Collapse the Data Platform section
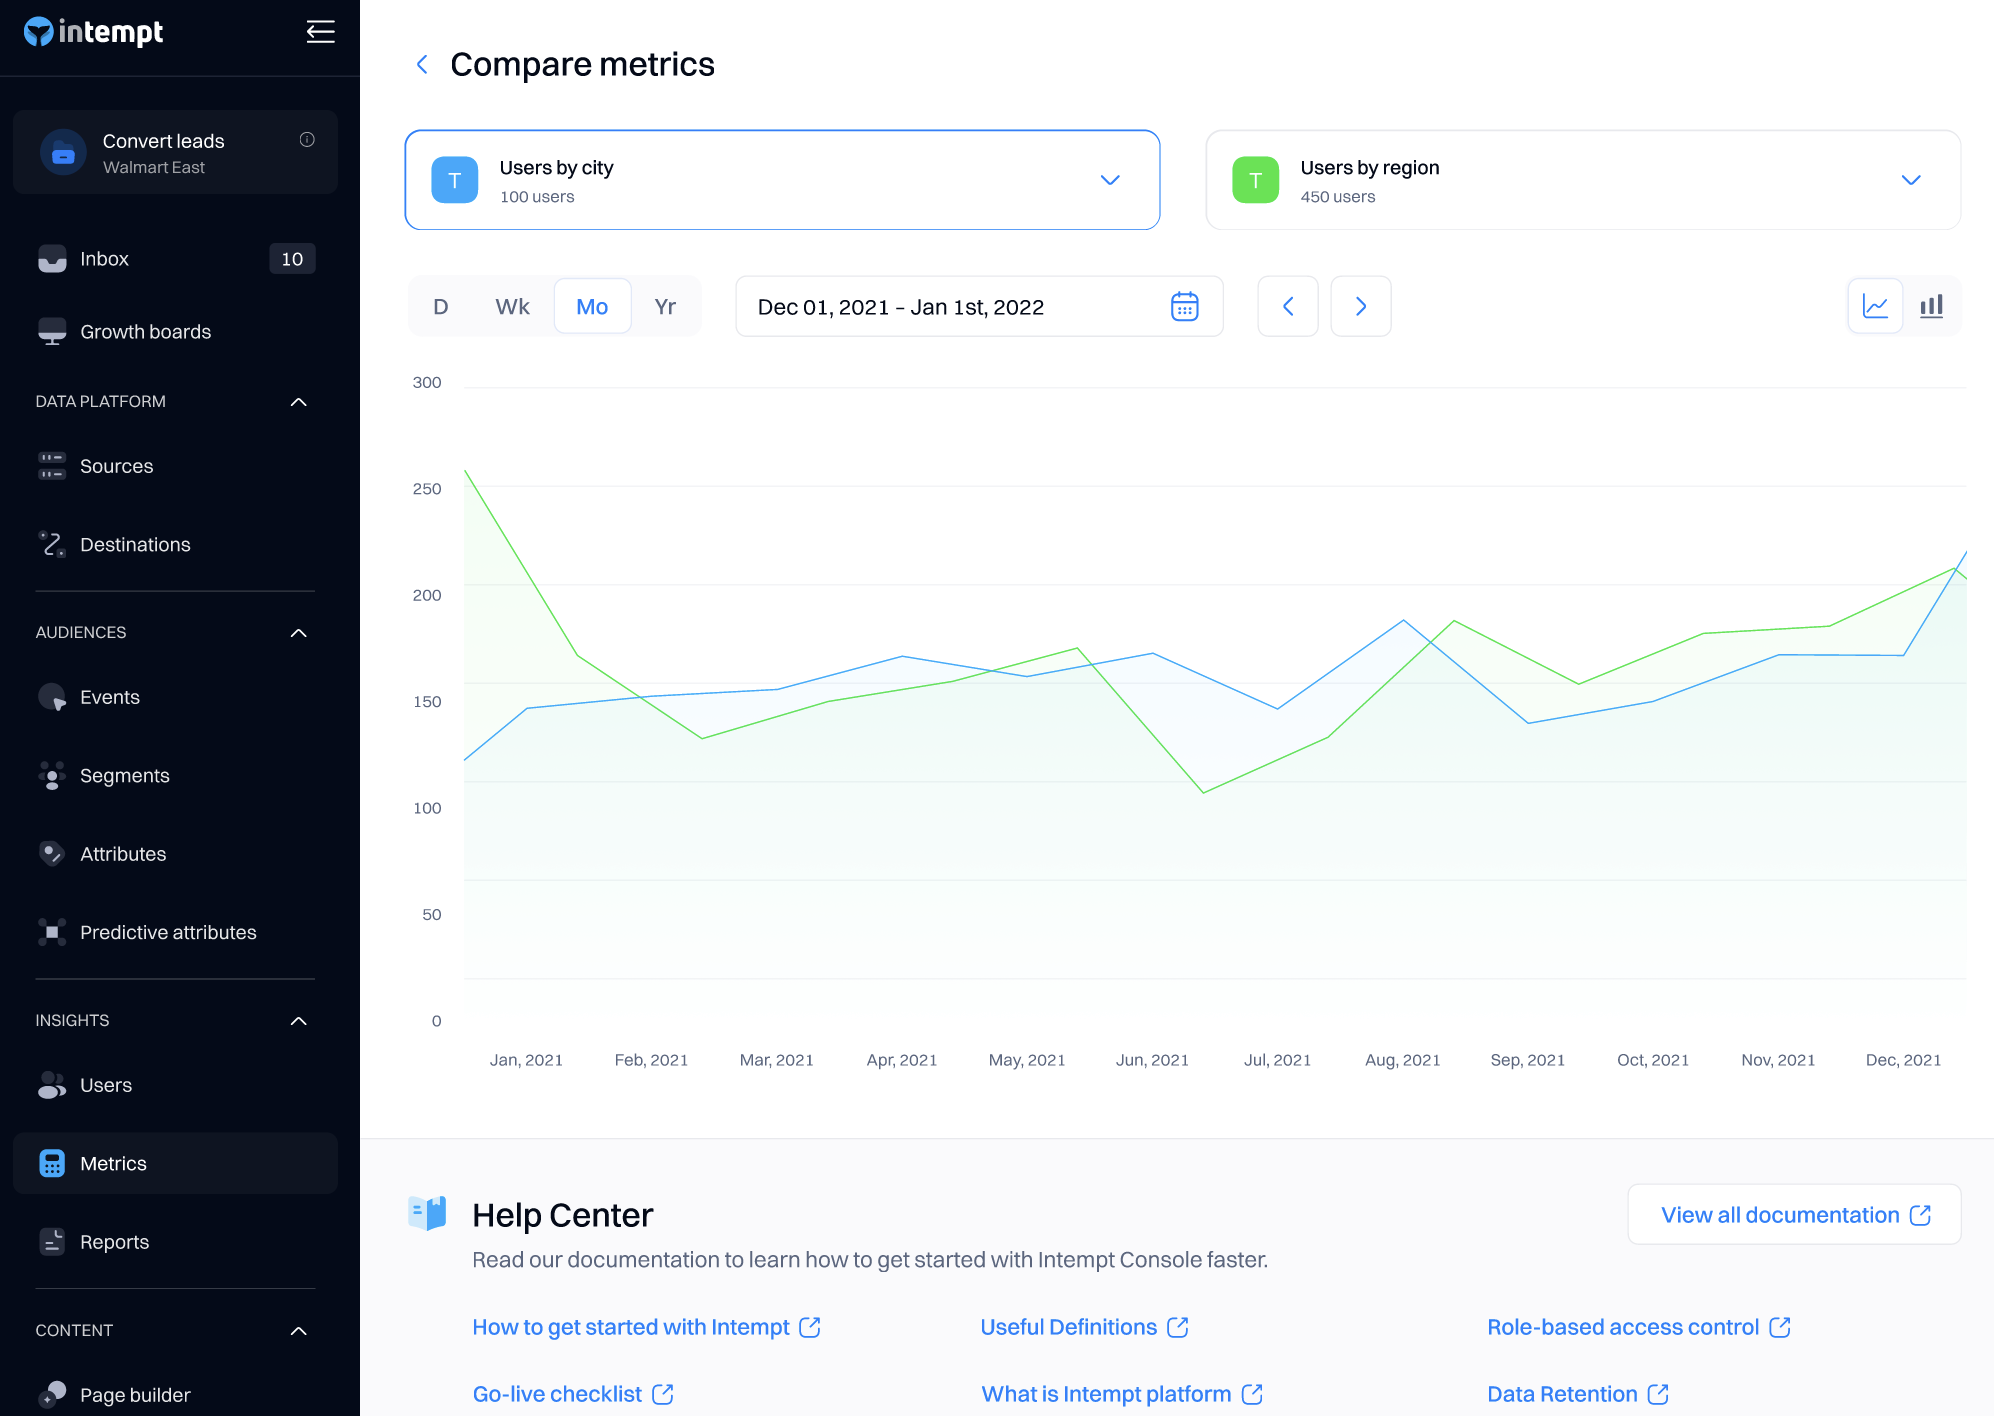The height and width of the screenshot is (1416, 1994). click(298, 402)
